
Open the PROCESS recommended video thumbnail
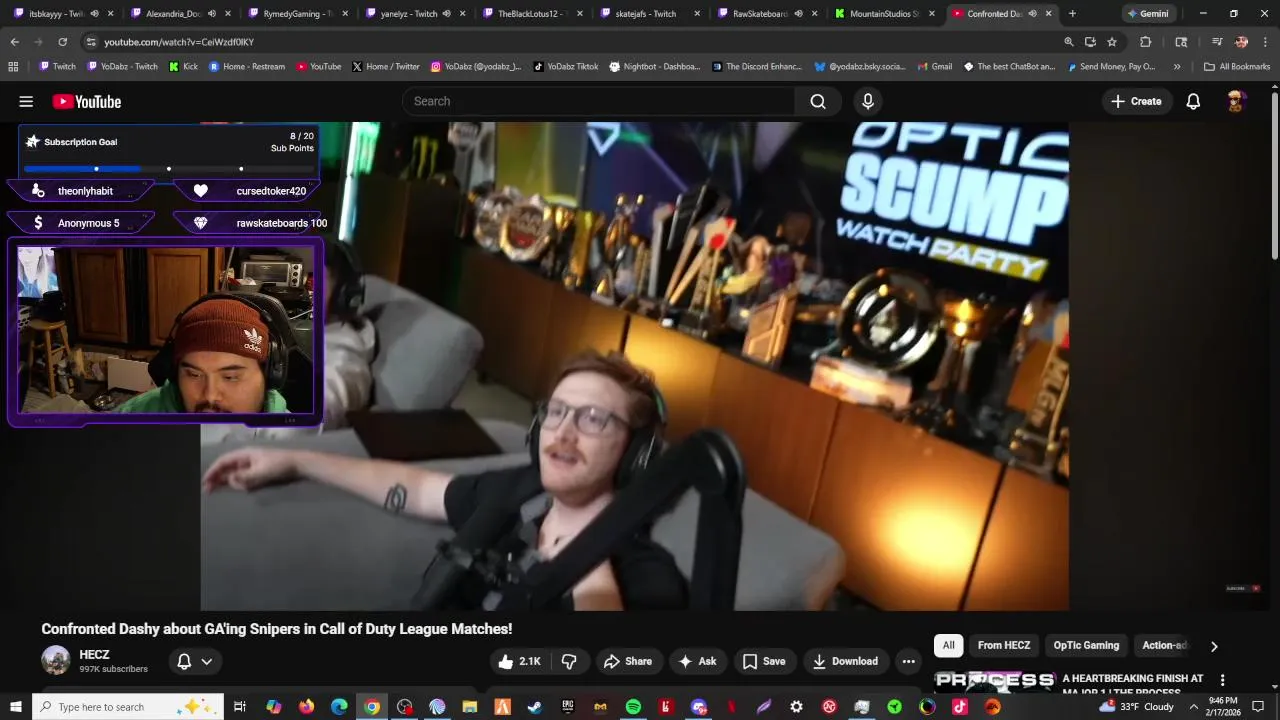coord(994,680)
